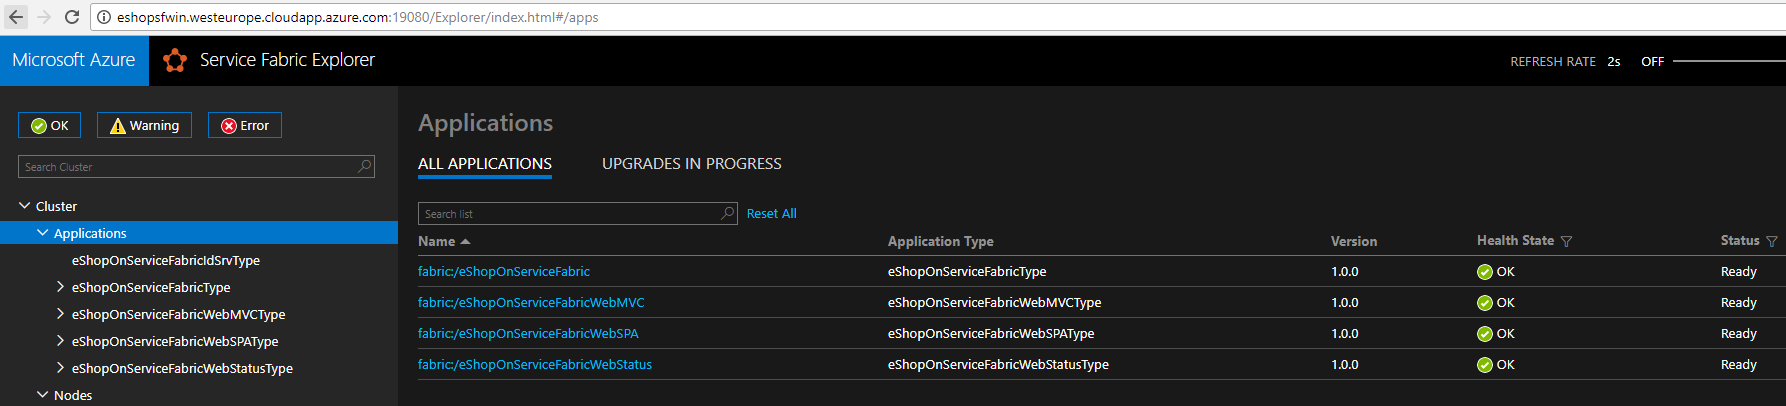Click site information icon in address bar
This screenshot has height=406, width=1786.
click(x=104, y=17)
